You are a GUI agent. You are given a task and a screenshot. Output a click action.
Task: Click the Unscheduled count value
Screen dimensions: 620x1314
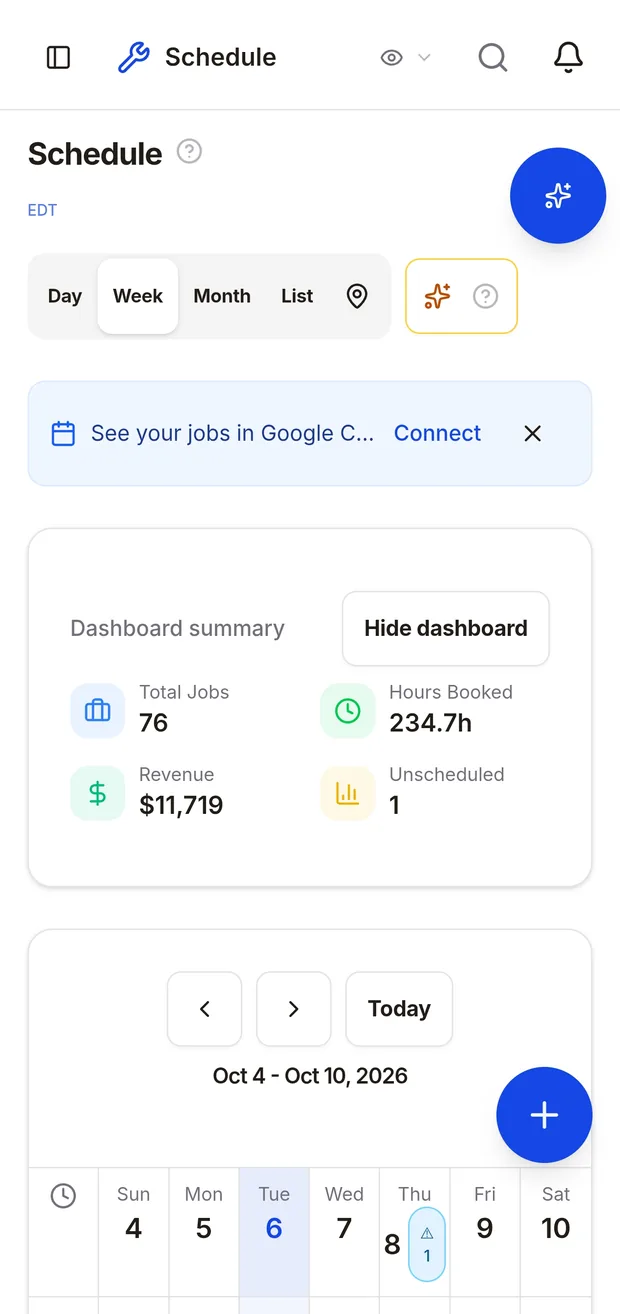coord(394,805)
